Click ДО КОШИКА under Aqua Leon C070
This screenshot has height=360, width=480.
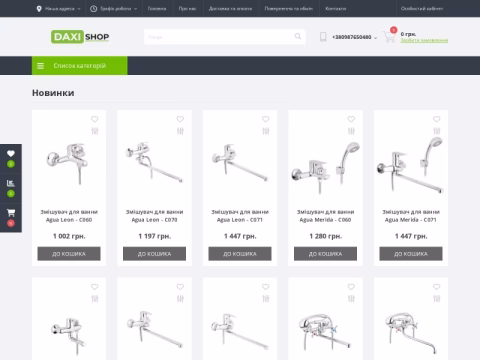point(154,254)
